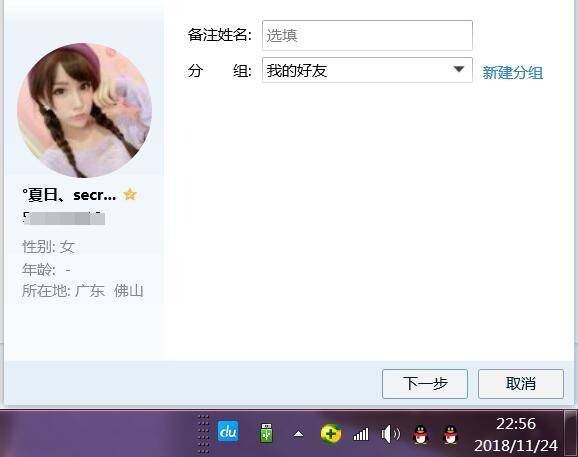The width and height of the screenshot is (578, 457).
Task: Open the second QQ penguin tray icon
Action: pyautogui.click(x=450, y=434)
